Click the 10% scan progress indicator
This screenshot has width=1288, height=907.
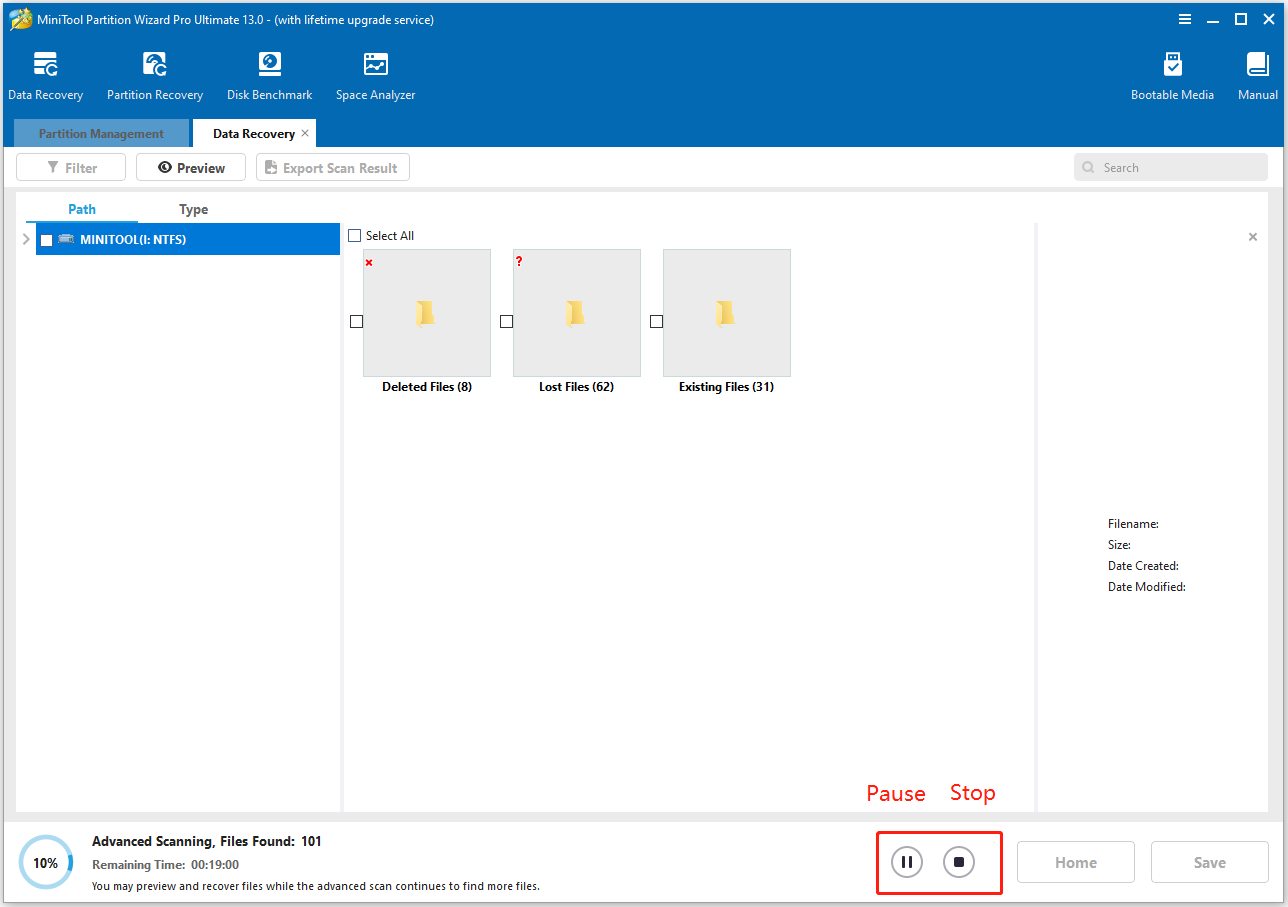(x=46, y=861)
